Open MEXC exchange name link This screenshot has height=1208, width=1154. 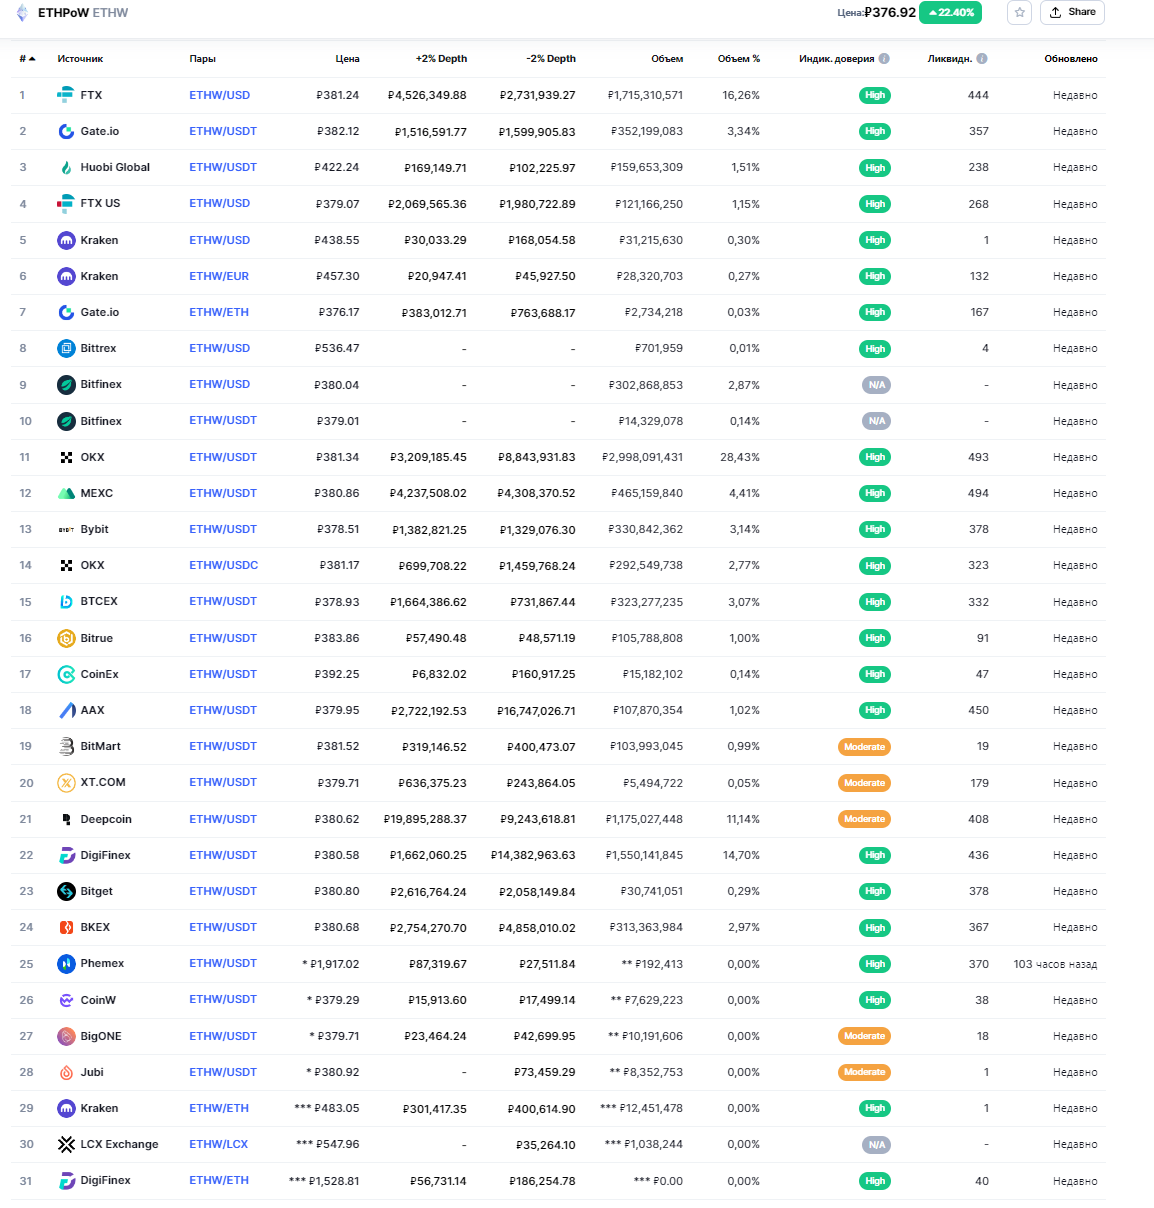(97, 493)
